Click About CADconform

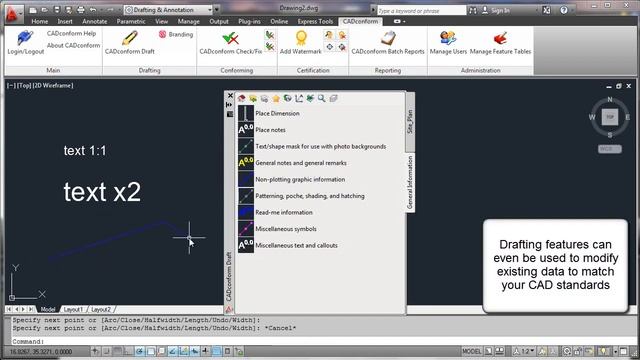(x=73, y=45)
